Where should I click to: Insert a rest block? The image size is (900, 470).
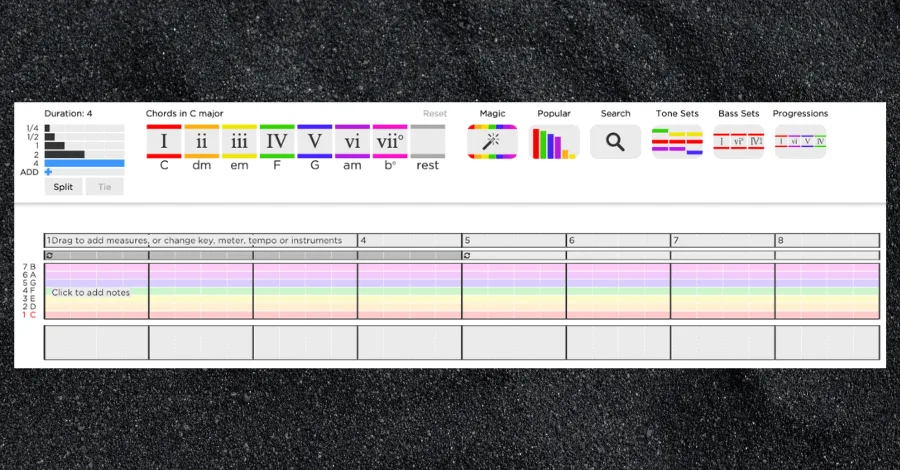pyautogui.click(x=428, y=141)
